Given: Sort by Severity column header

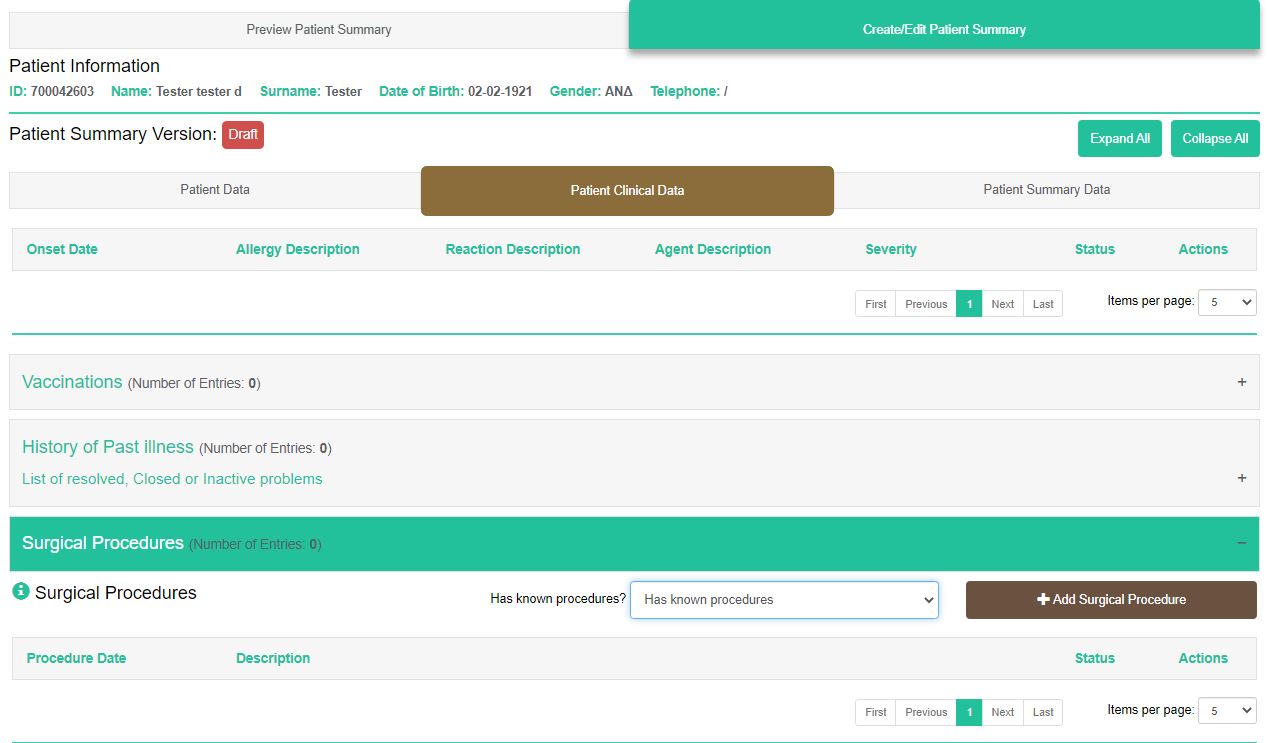Looking at the screenshot, I should [x=890, y=249].
